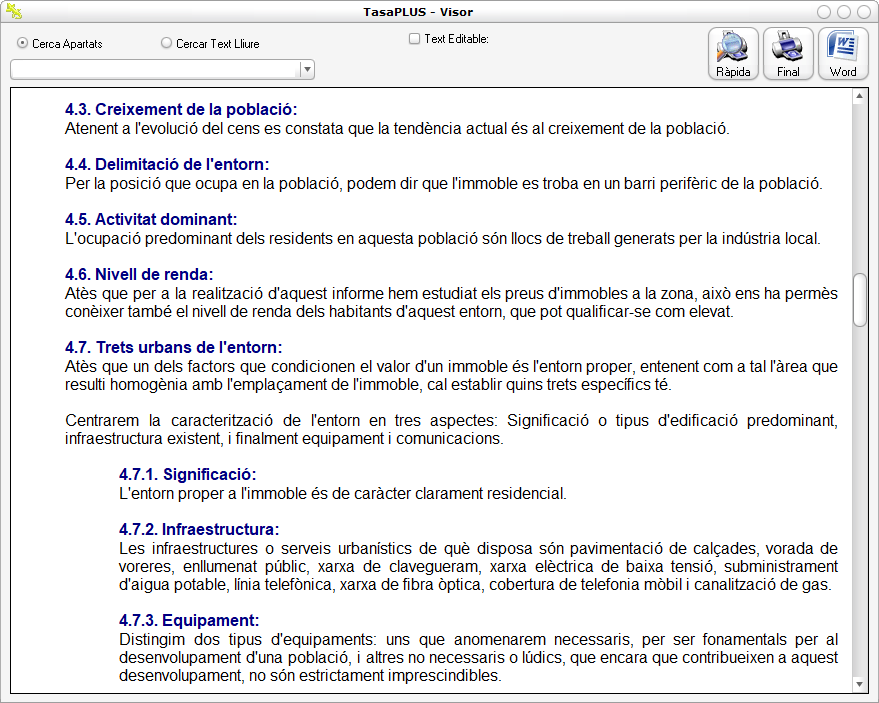
Task: Maximize the TasaPLUS Visor window
Action: click(x=844, y=12)
